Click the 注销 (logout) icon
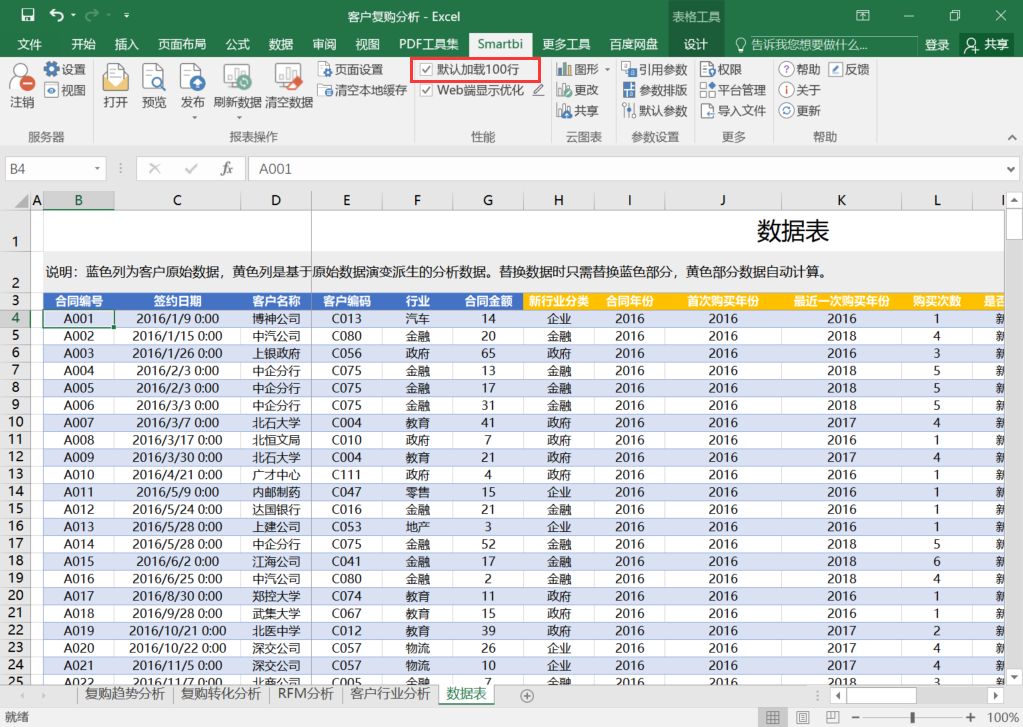This screenshot has height=727, width=1023. (x=21, y=78)
